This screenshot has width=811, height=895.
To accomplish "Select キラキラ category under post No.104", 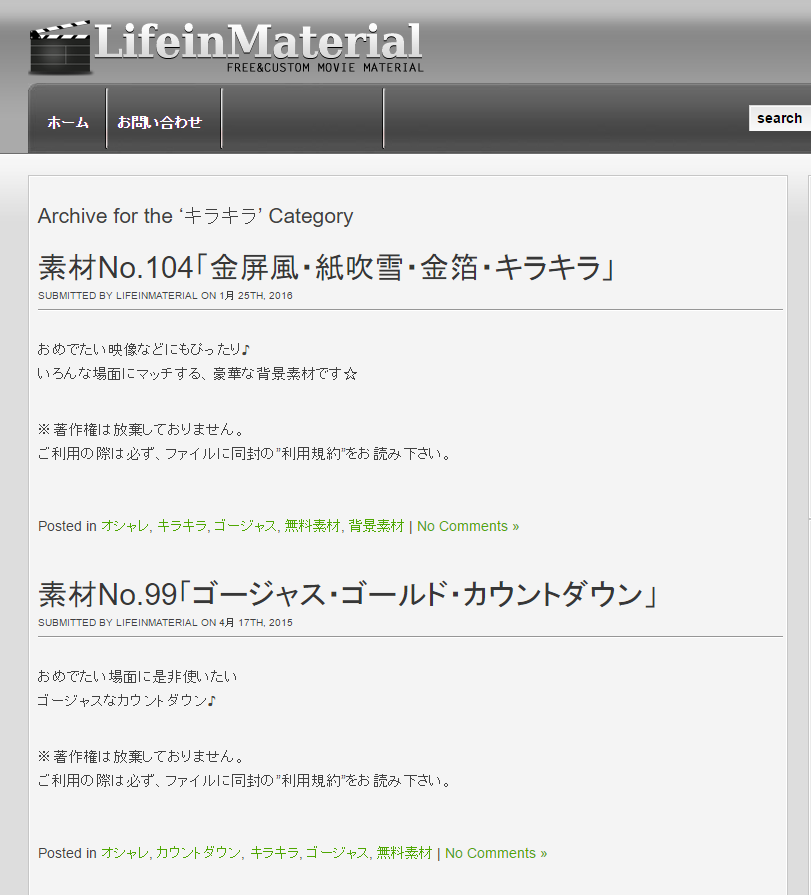I will click(181, 526).
